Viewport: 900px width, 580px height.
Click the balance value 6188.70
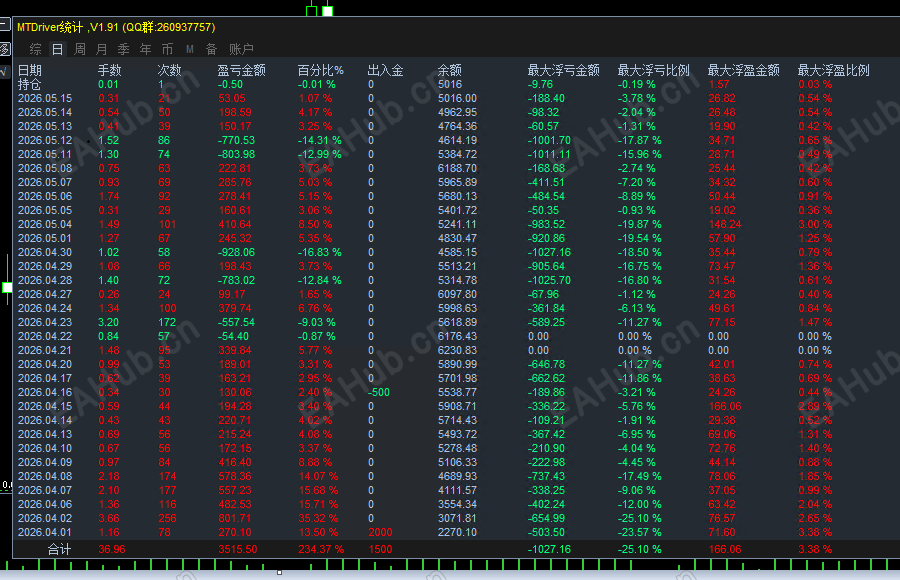click(457, 168)
